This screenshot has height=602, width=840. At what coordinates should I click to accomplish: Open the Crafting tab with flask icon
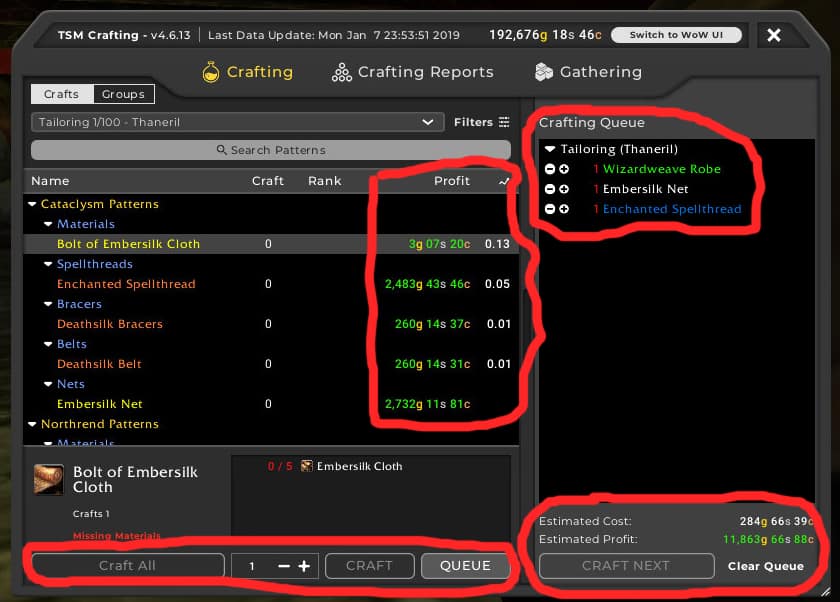248,72
